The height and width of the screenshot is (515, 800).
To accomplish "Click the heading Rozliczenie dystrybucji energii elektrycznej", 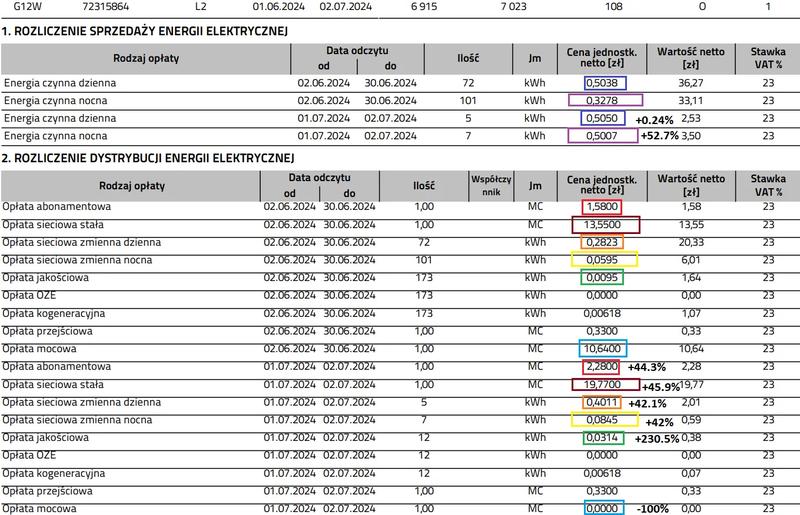I will pyautogui.click(x=148, y=158).
